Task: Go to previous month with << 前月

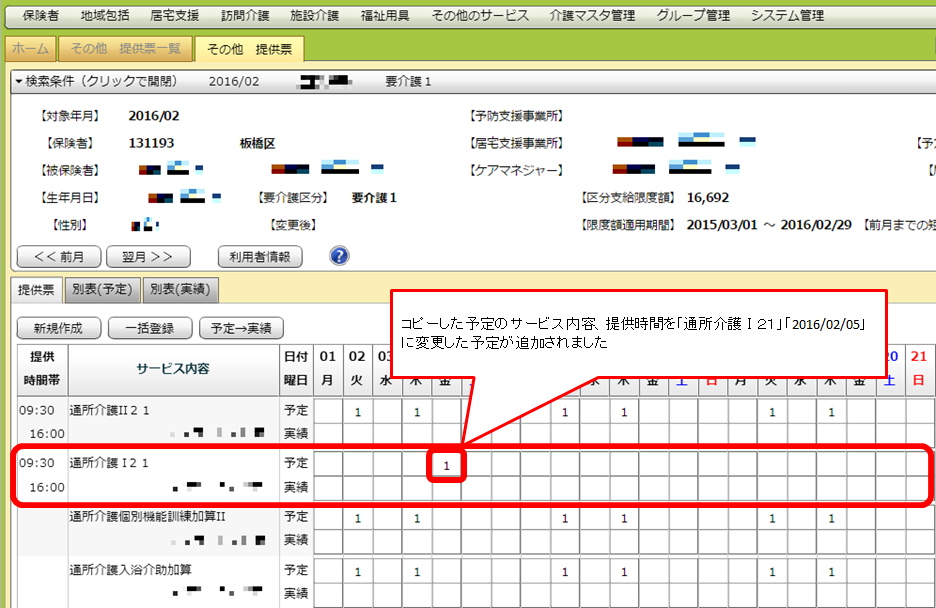Action: pos(59,256)
